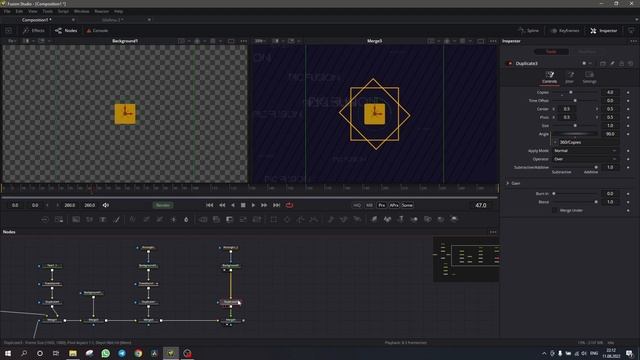The image size is (640, 360).
Task: Add a Polygon mask from the toolbar
Action: (300, 220)
